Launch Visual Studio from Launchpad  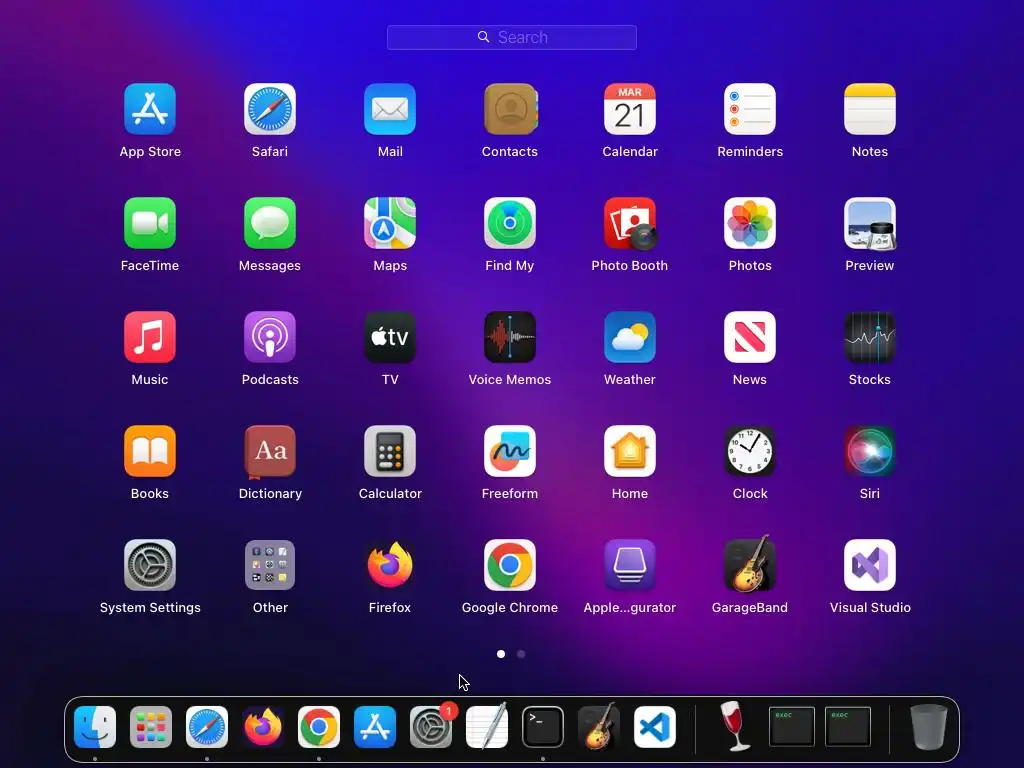[870, 565]
